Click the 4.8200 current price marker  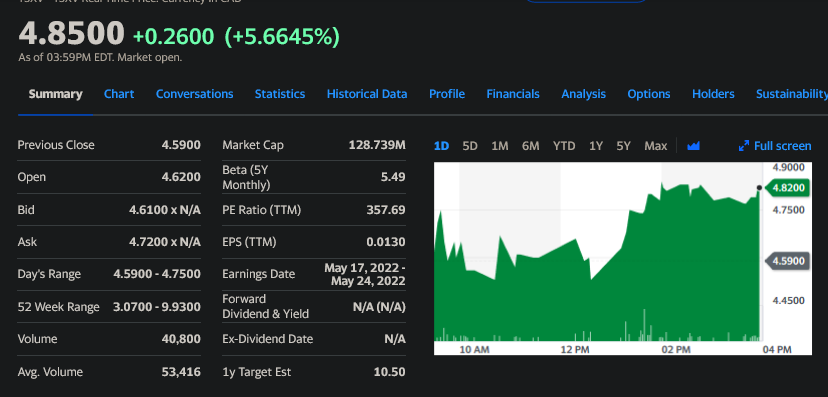(x=787, y=187)
